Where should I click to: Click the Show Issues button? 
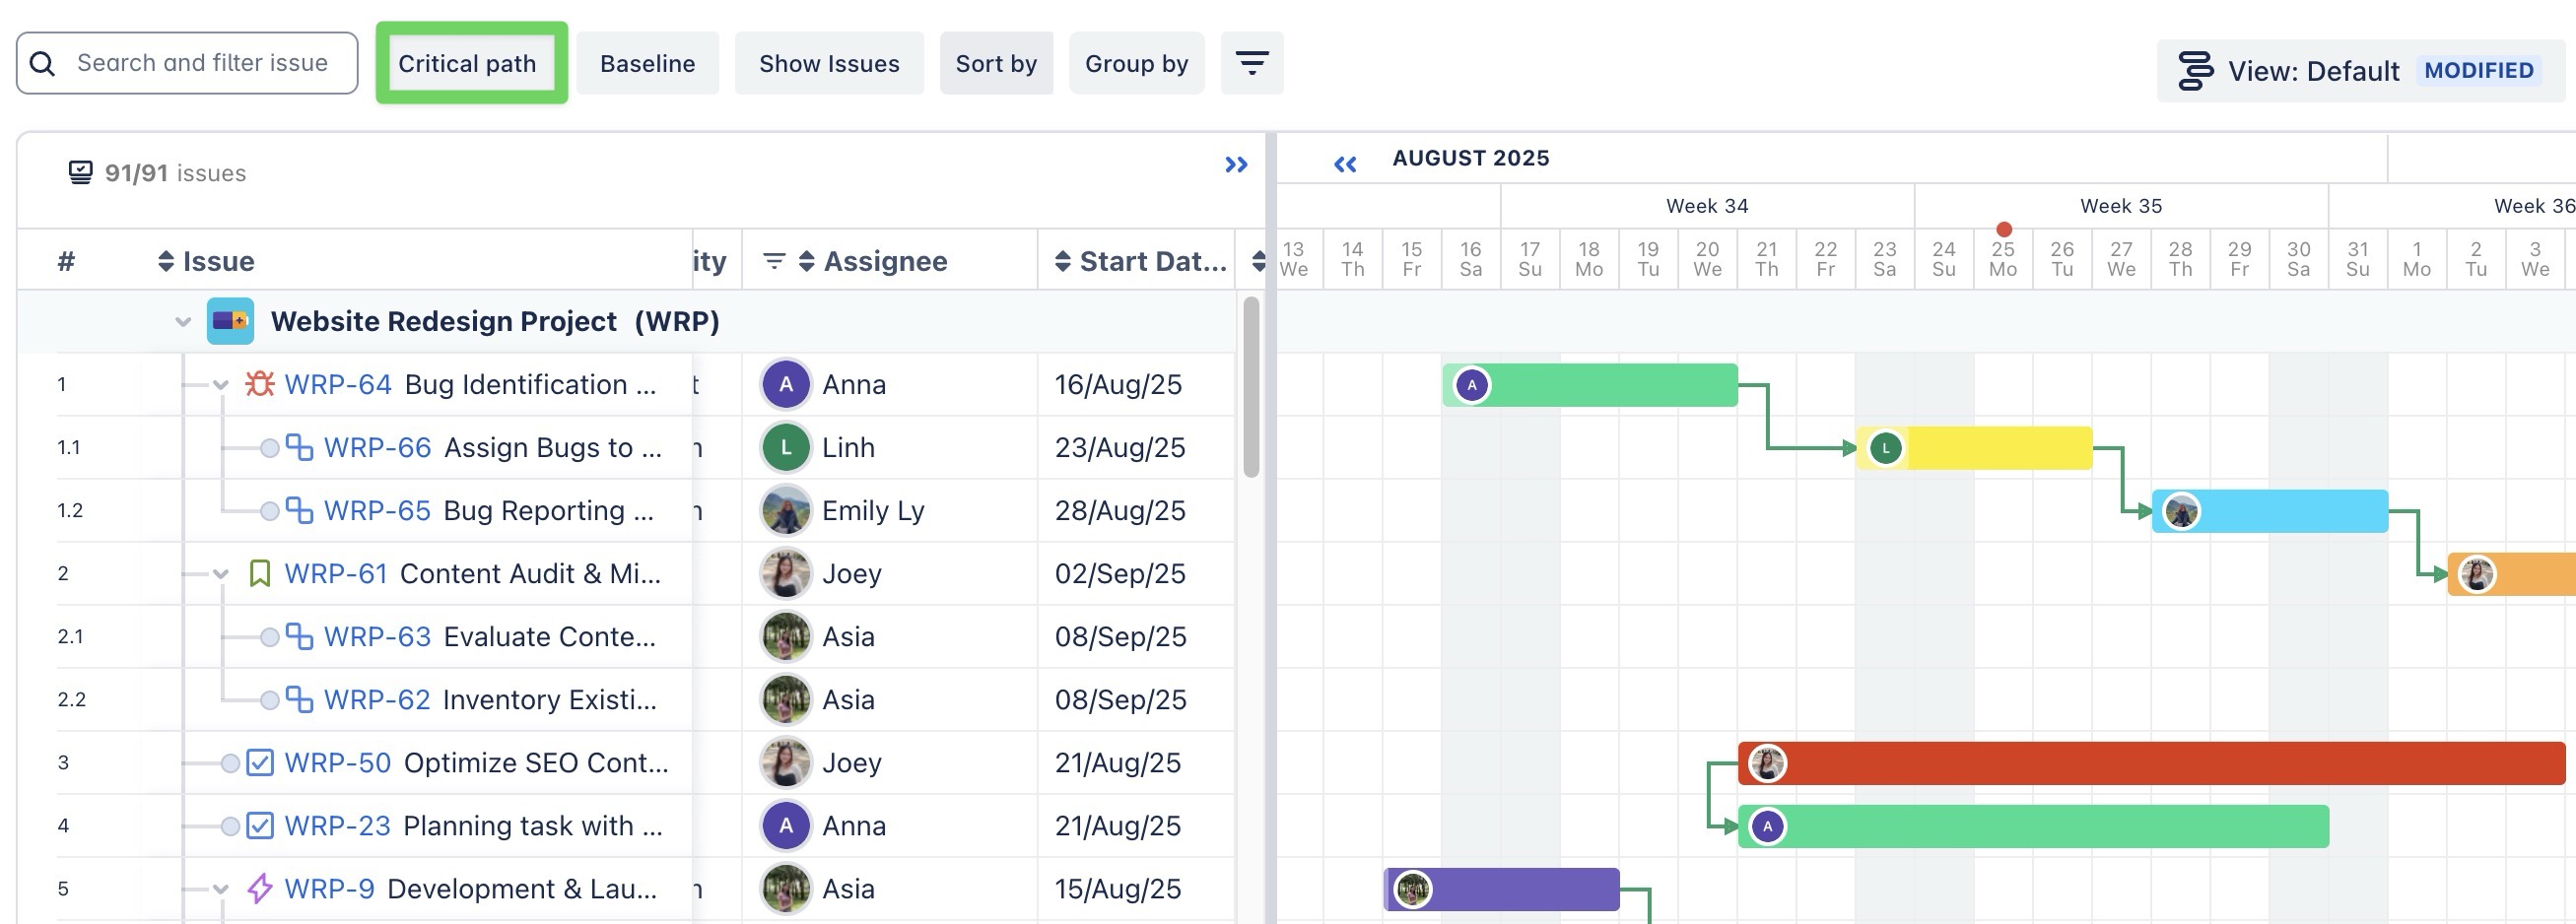tap(828, 63)
